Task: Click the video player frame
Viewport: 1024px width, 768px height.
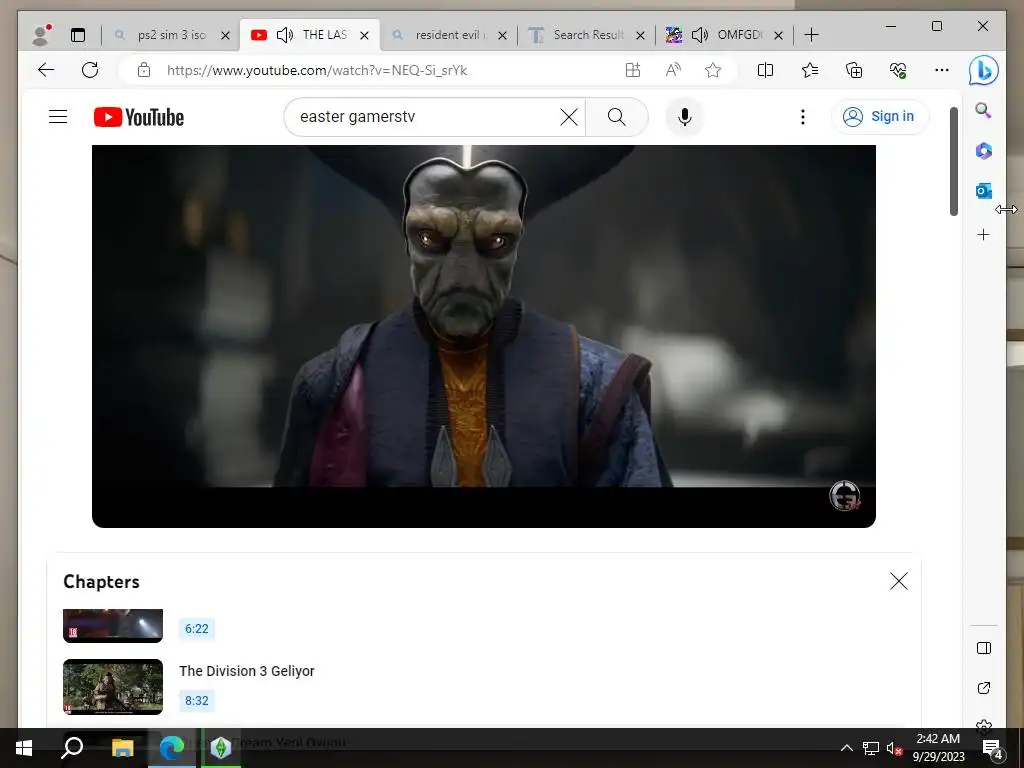Action: (484, 336)
